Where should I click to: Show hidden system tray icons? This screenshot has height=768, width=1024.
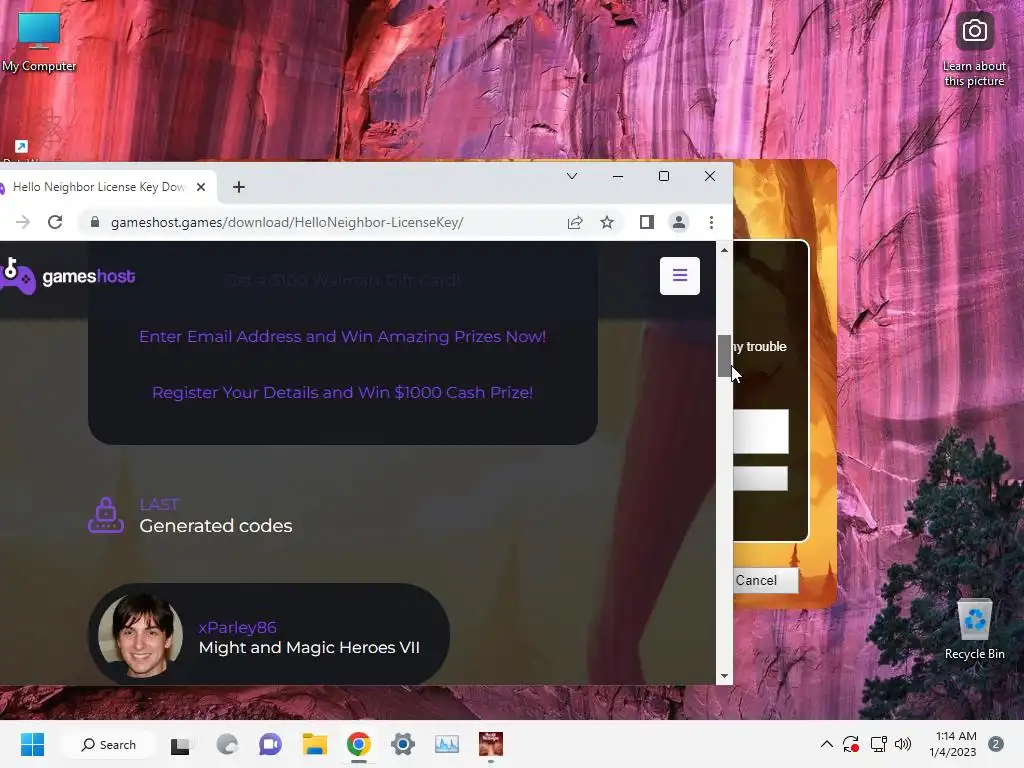(x=826, y=744)
